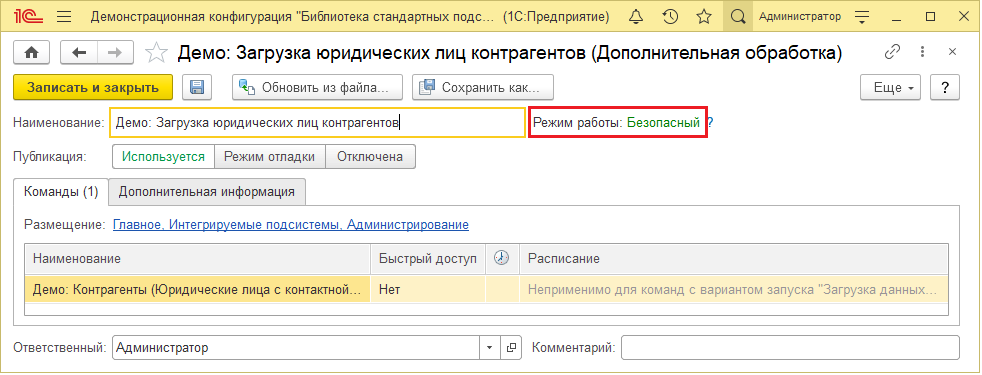Screen dimensions: 982x375
Task: Navigate back with left arrow
Action: [80, 53]
